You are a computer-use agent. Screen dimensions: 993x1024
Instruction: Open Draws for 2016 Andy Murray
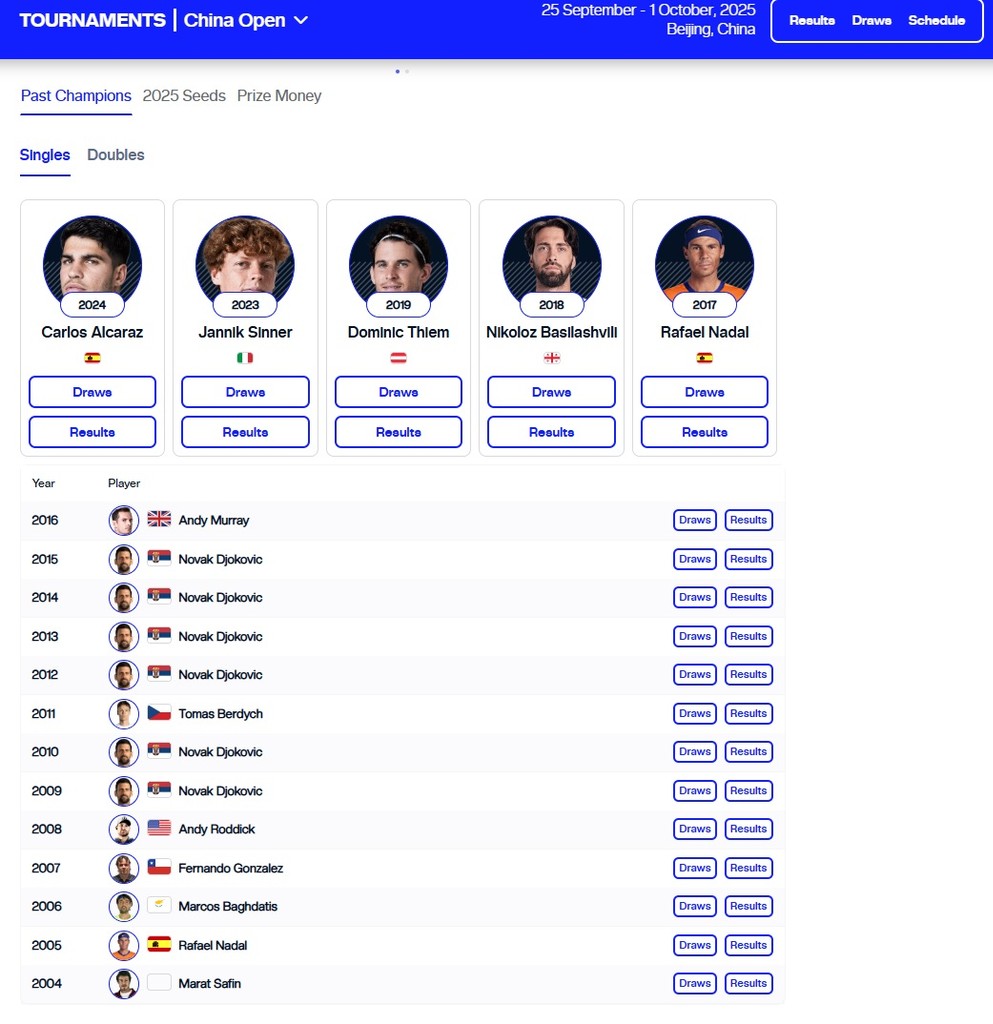695,520
